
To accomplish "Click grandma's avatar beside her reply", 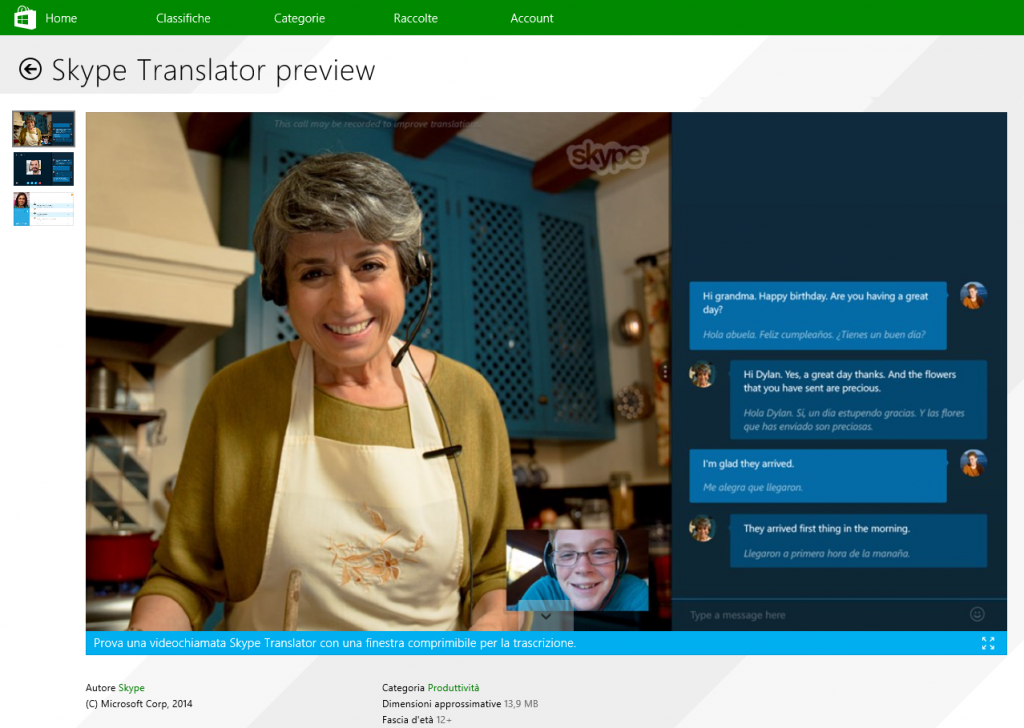I will [703, 374].
